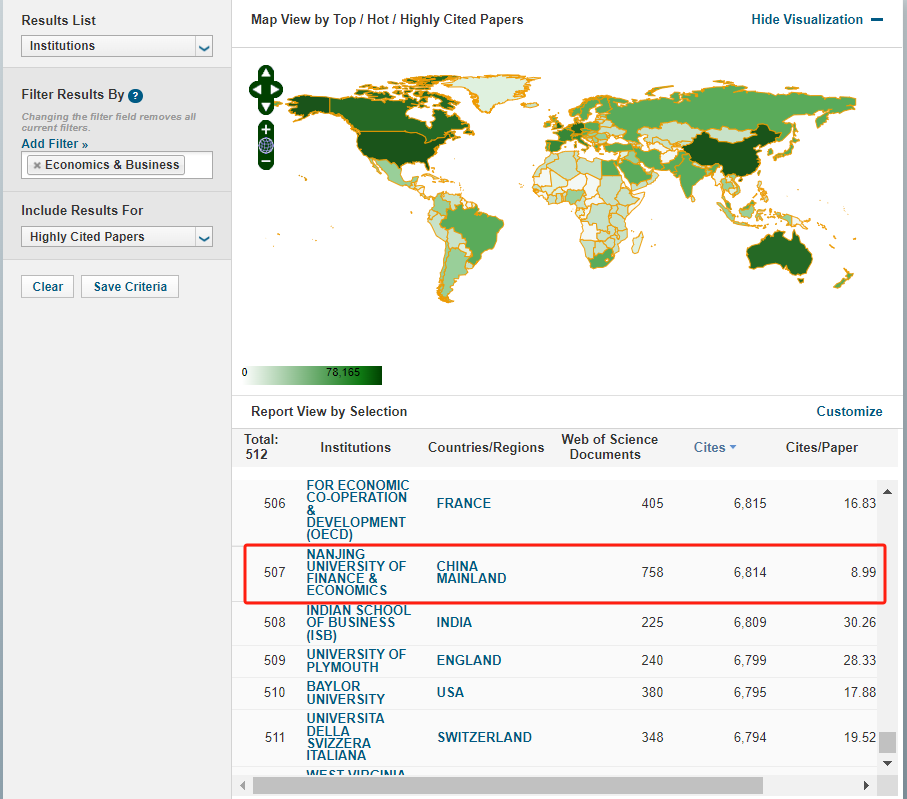Screen dimensions: 907x799
Task: Click the Save Criteria button
Action: 130,287
